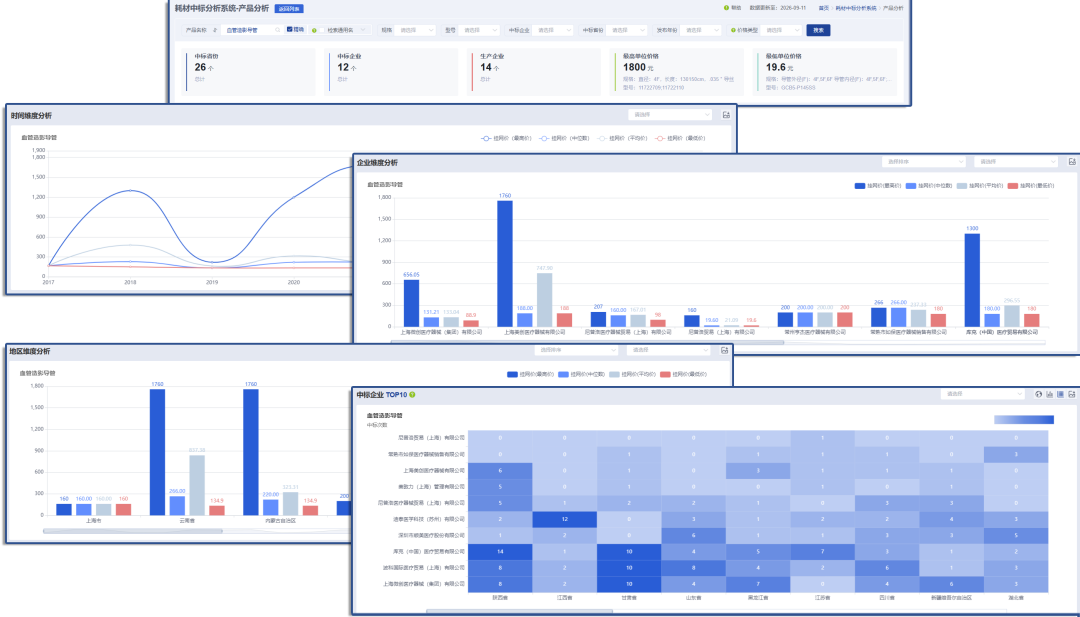
Task: Select the 中标省份 26 个 summary card
Action: [249, 71]
